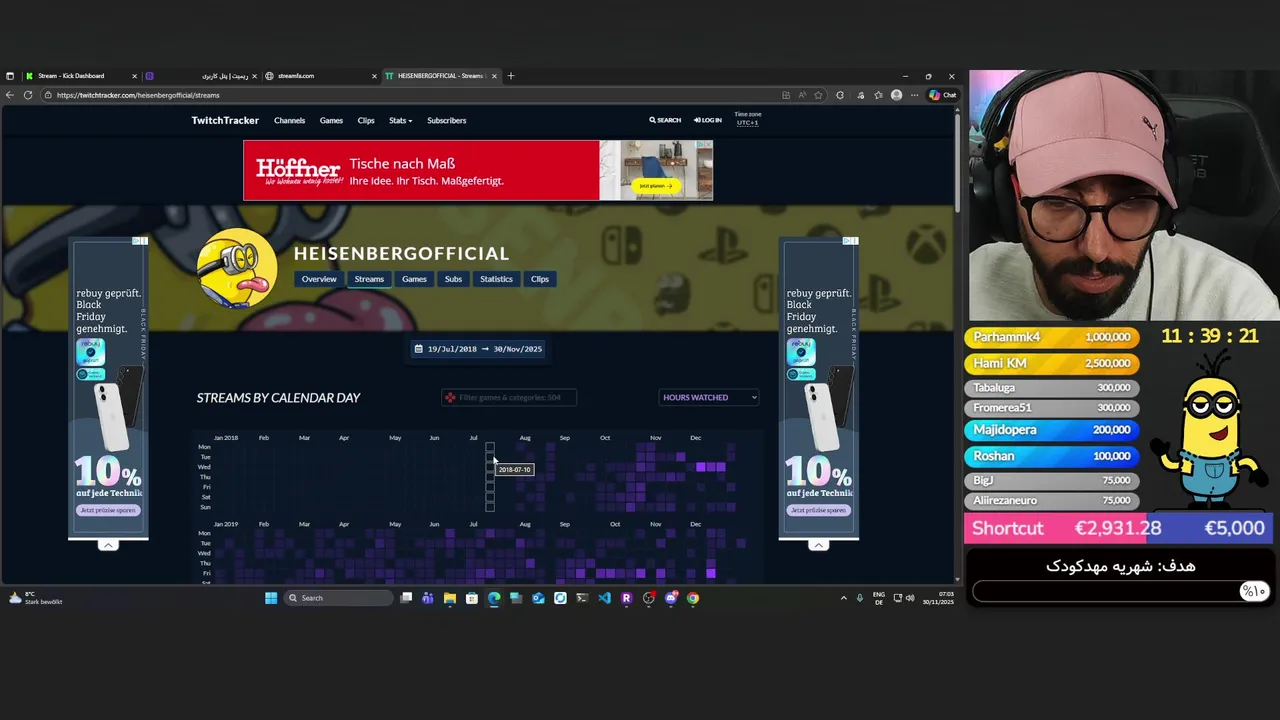
Task: Switch to the Subs tab
Action: point(453,279)
